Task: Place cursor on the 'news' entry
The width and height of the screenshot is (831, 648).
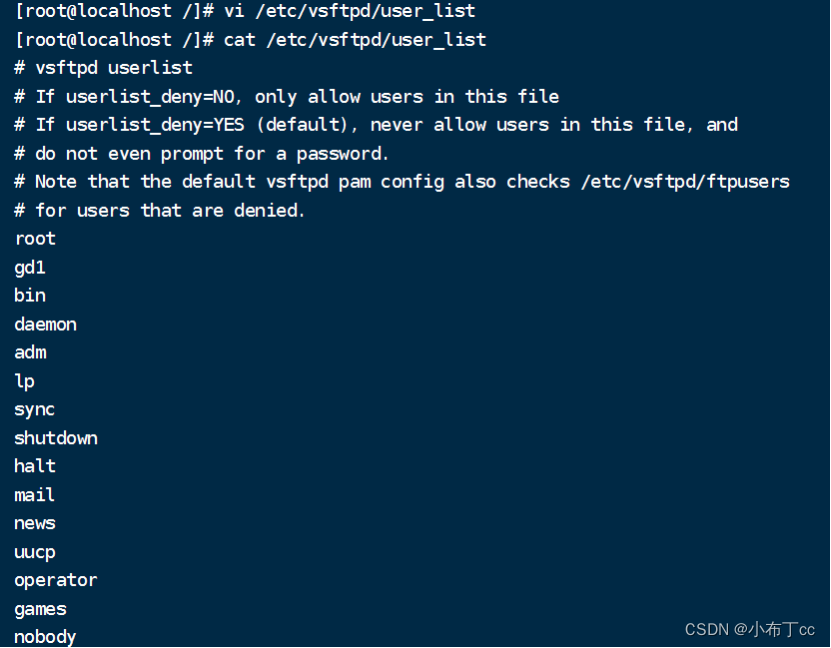Action: pyautogui.click(x=35, y=523)
